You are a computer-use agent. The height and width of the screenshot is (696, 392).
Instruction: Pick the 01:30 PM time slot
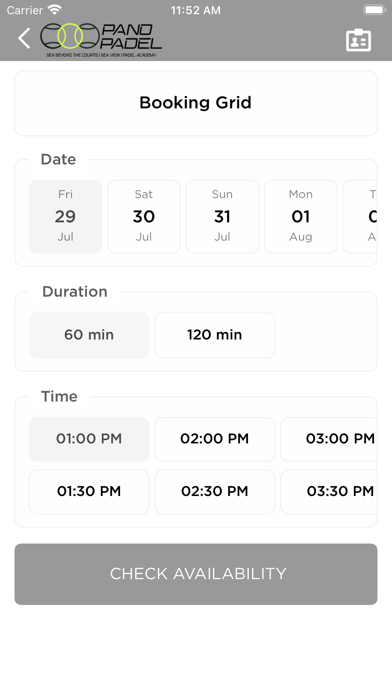[x=89, y=491]
